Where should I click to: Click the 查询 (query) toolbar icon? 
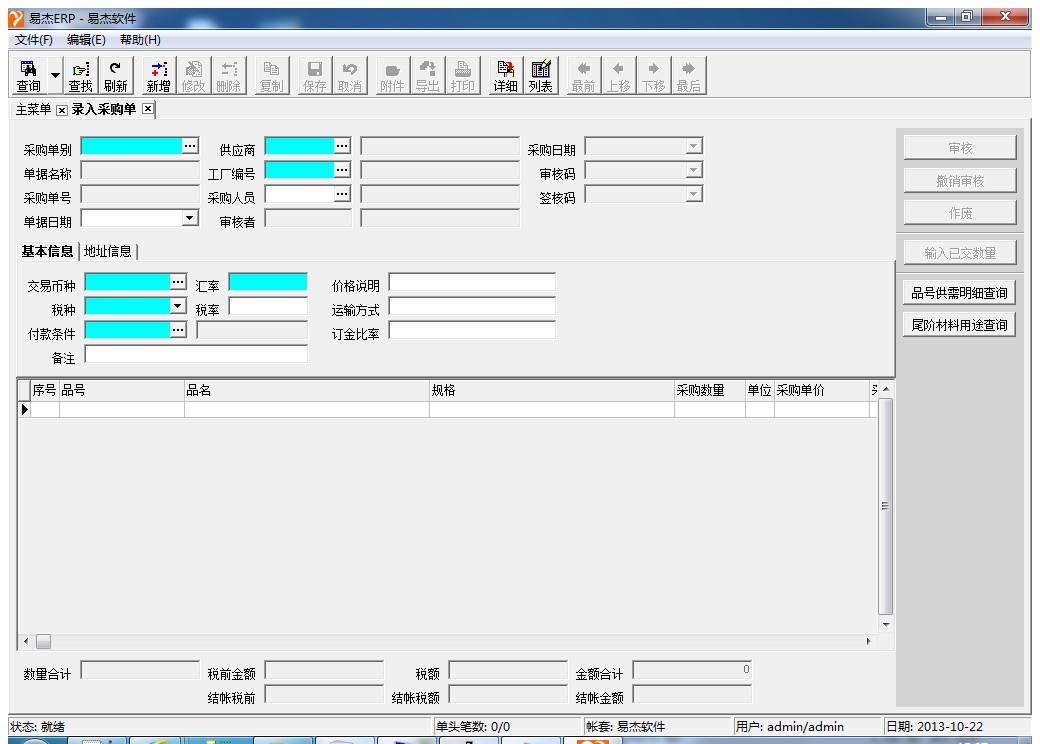click(x=28, y=75)
